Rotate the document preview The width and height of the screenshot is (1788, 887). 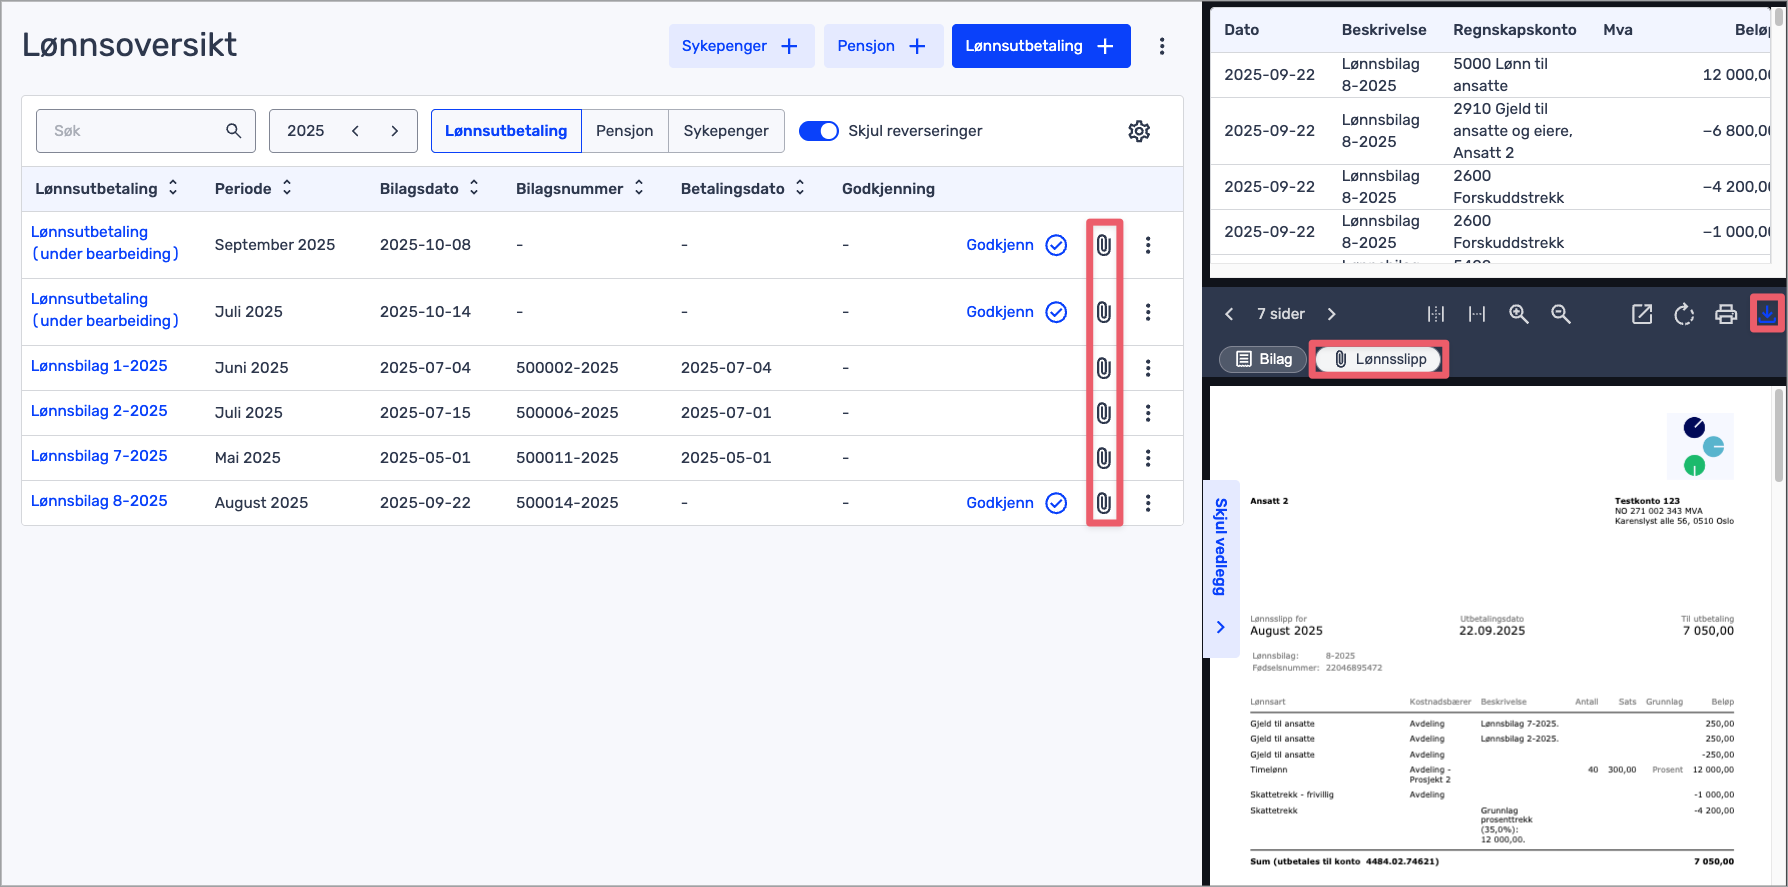click(1684, 314)
